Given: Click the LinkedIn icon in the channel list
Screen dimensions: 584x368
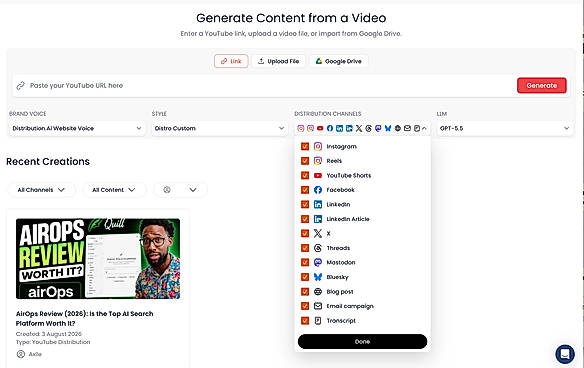Looking at the screenshot, I should [x=318, y=204].
